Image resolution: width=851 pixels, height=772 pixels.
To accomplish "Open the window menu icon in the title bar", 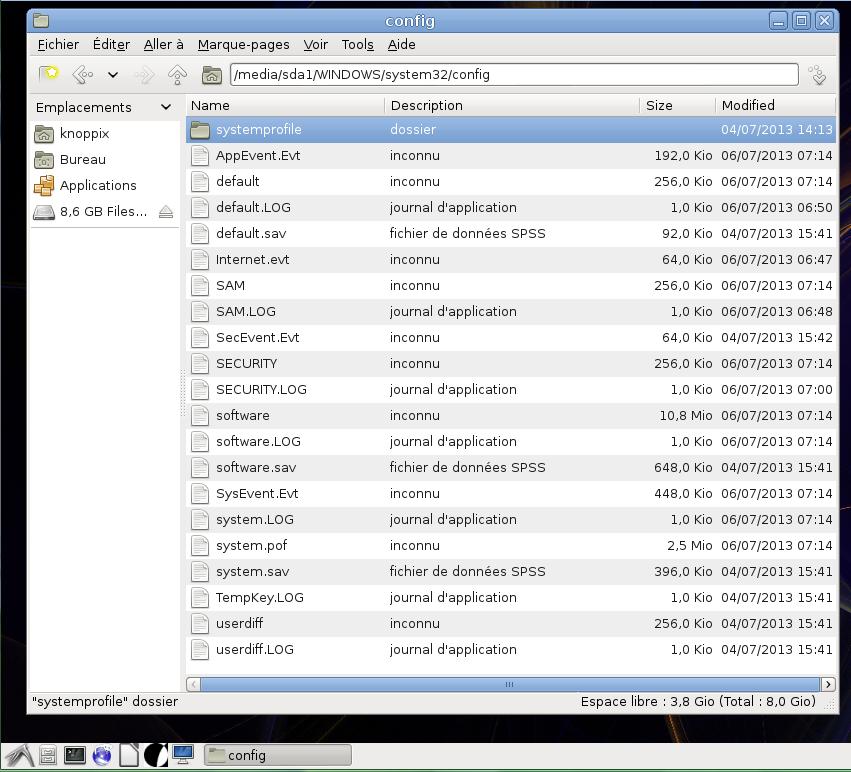I will click(41, 21).
